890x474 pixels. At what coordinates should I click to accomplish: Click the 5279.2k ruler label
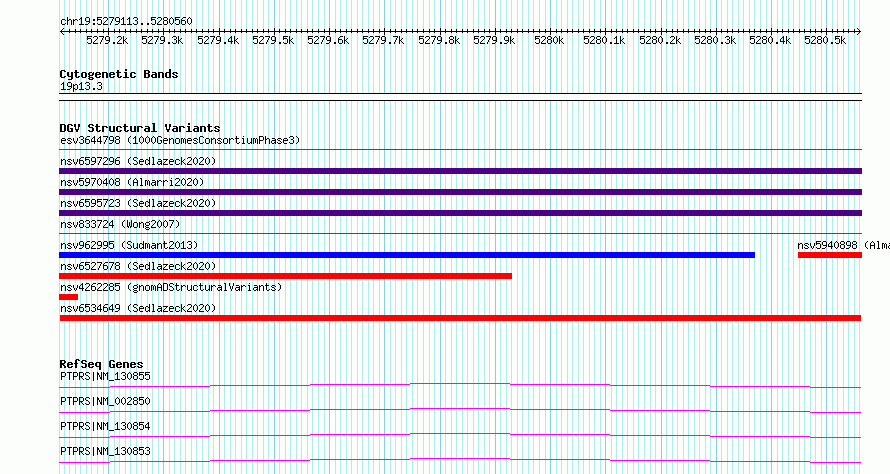(x=107, y=40)
